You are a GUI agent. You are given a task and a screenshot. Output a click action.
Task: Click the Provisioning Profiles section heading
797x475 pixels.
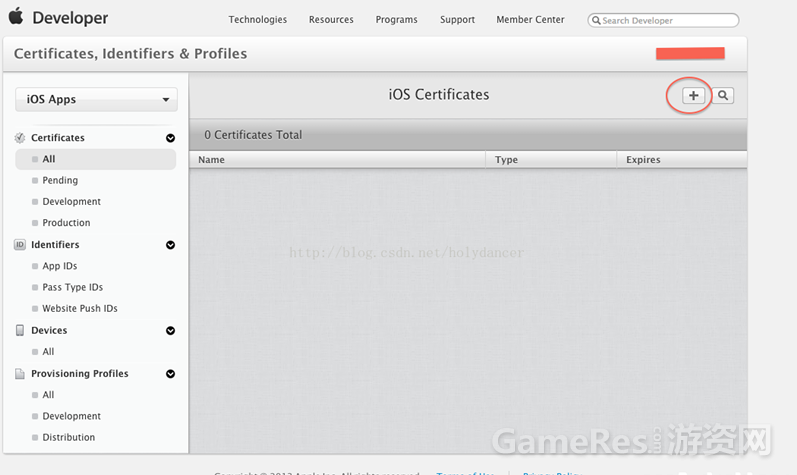[x=79, y=373]
